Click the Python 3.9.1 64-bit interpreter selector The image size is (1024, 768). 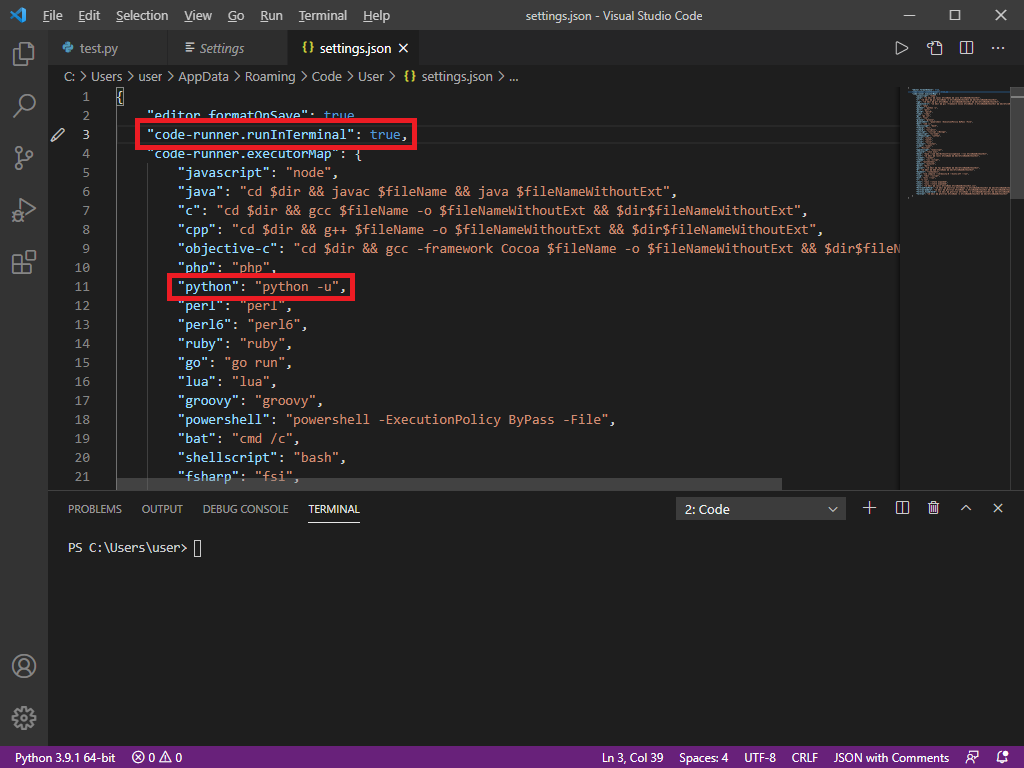[x=65, y=758]
